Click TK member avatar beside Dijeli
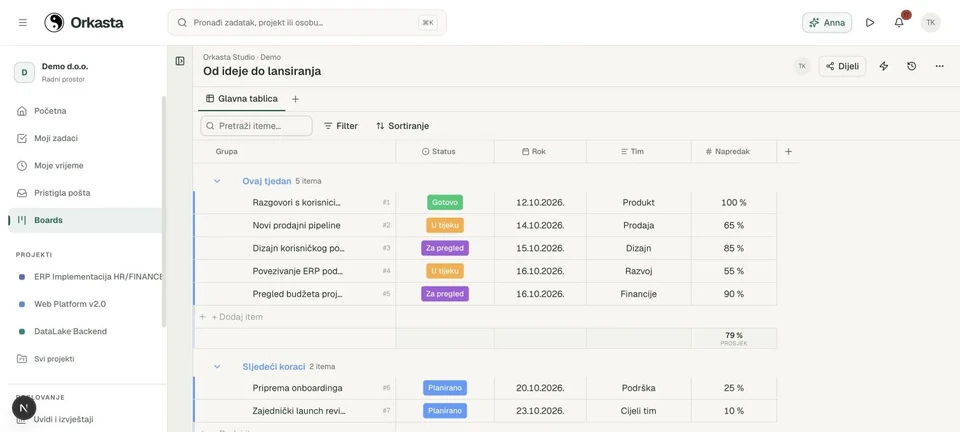This screenshot has width=960, height=432. pyautogui.click(x=802, y=66)
